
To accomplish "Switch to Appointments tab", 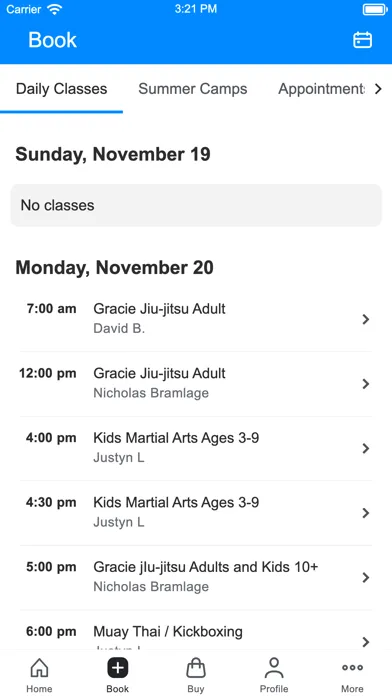I will (x=321, y=89).
